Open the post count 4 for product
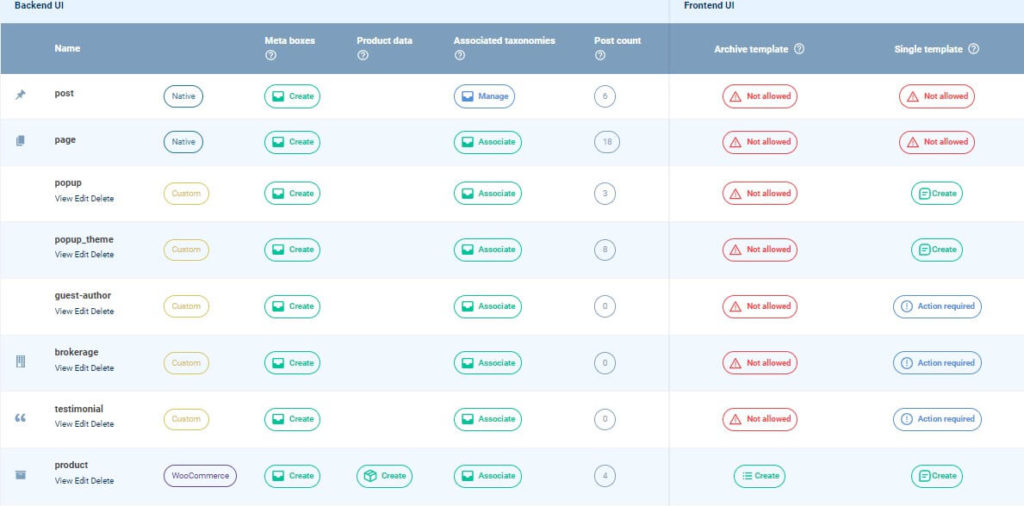1024x506 pixels. pyautogui.click(x=605, y=476)
